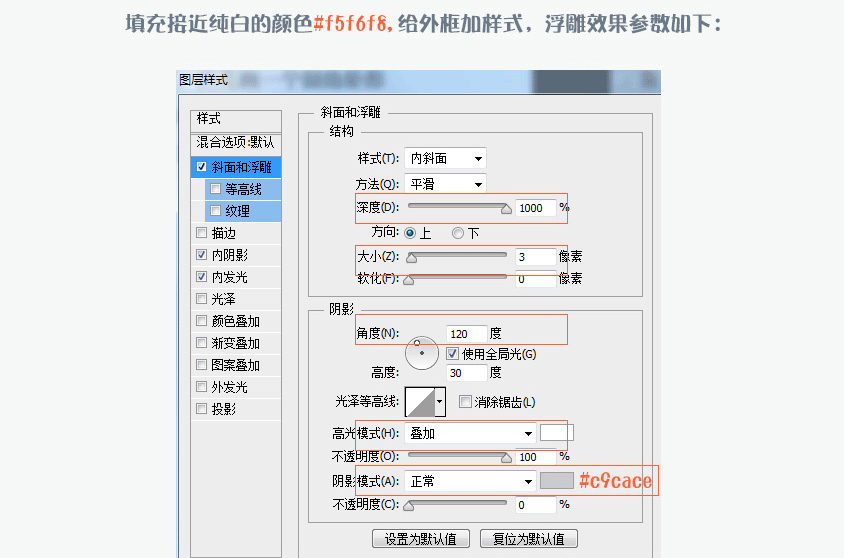Uncheck the 内发光 checkbox

click(x=201, y=277)
